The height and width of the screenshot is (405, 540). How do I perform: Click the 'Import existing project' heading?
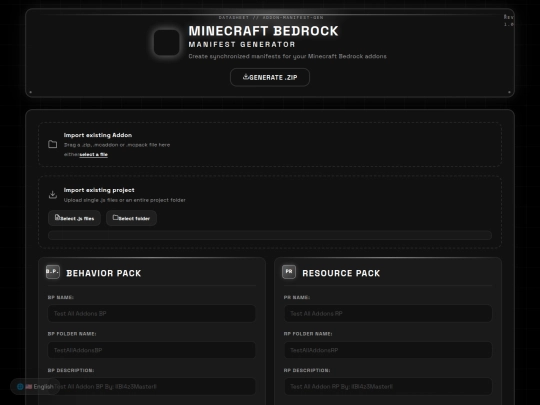click(x=99, y=190)
